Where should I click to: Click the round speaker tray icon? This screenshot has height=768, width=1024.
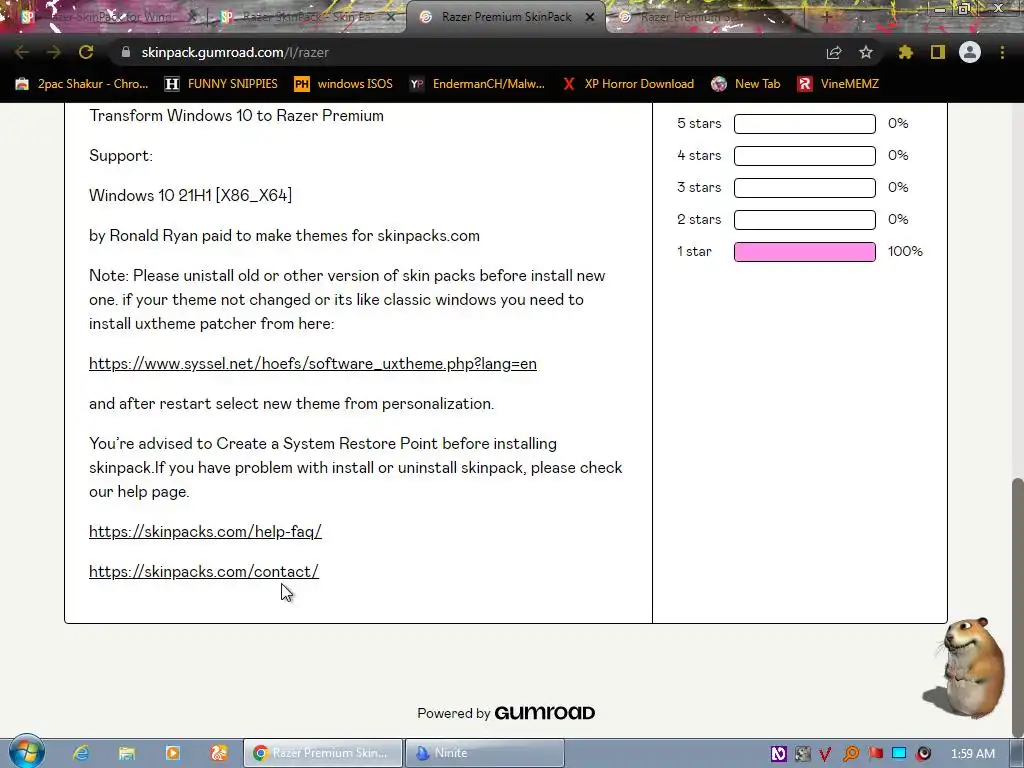click(923, 754)
